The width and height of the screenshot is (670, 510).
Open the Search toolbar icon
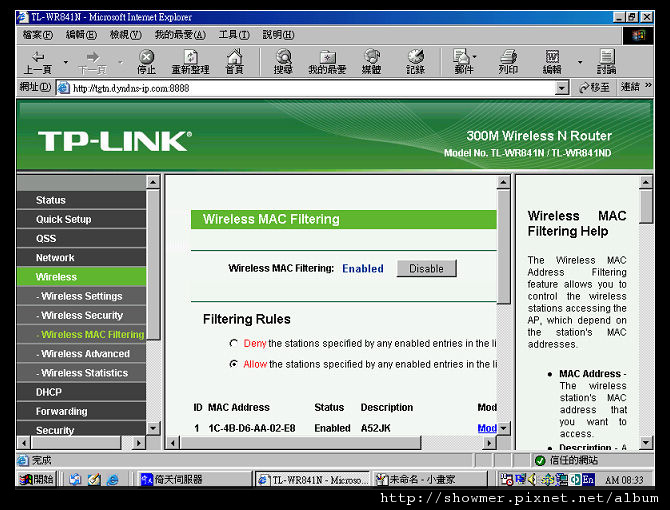(283, 62)
